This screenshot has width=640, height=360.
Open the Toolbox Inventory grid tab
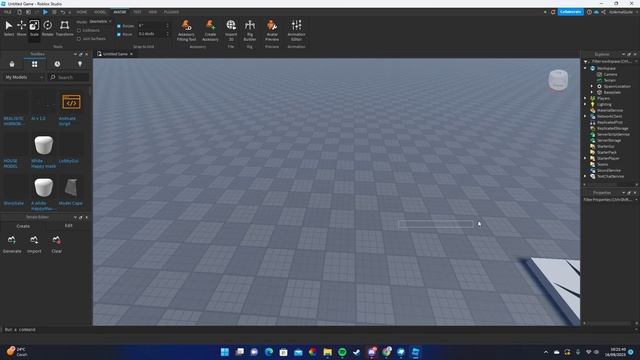point(34,64)
